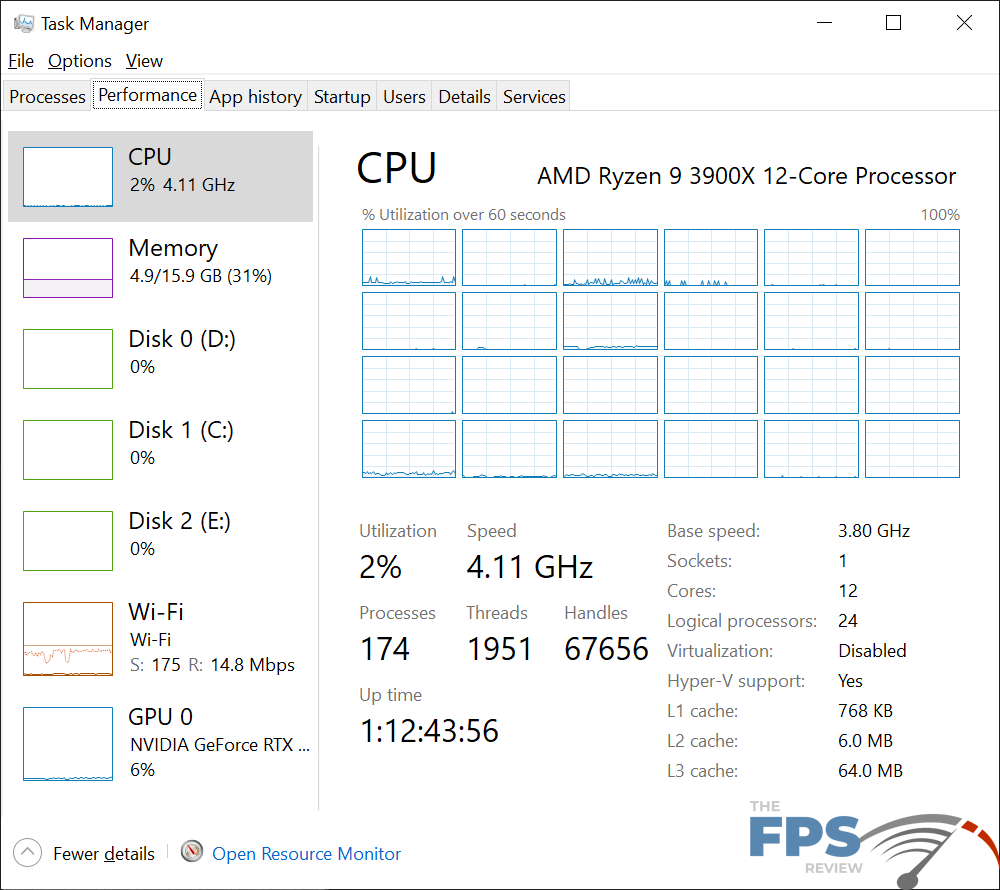Click the Base speed value 3.80 GHz

pos(874,531)
